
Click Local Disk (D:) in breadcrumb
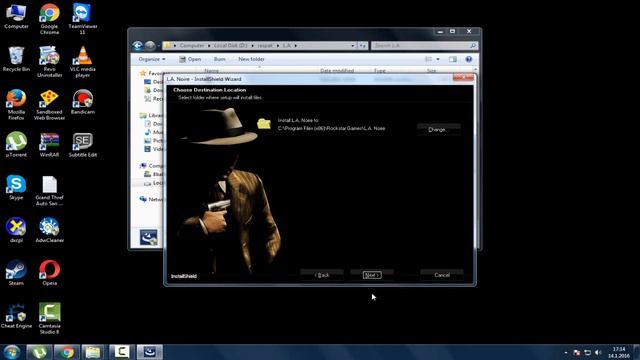(231, 46)
